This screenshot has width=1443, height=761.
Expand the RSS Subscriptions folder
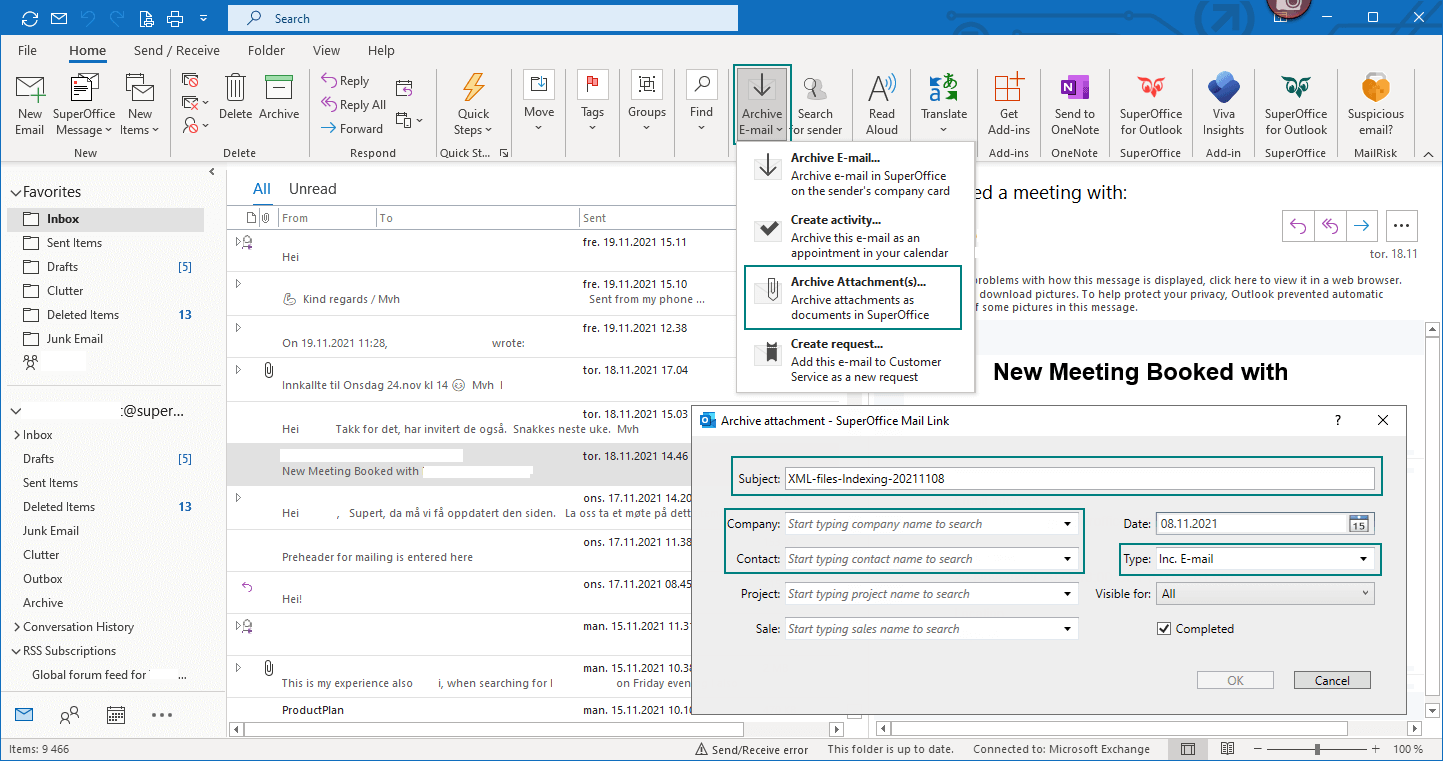tap(17, 651)
